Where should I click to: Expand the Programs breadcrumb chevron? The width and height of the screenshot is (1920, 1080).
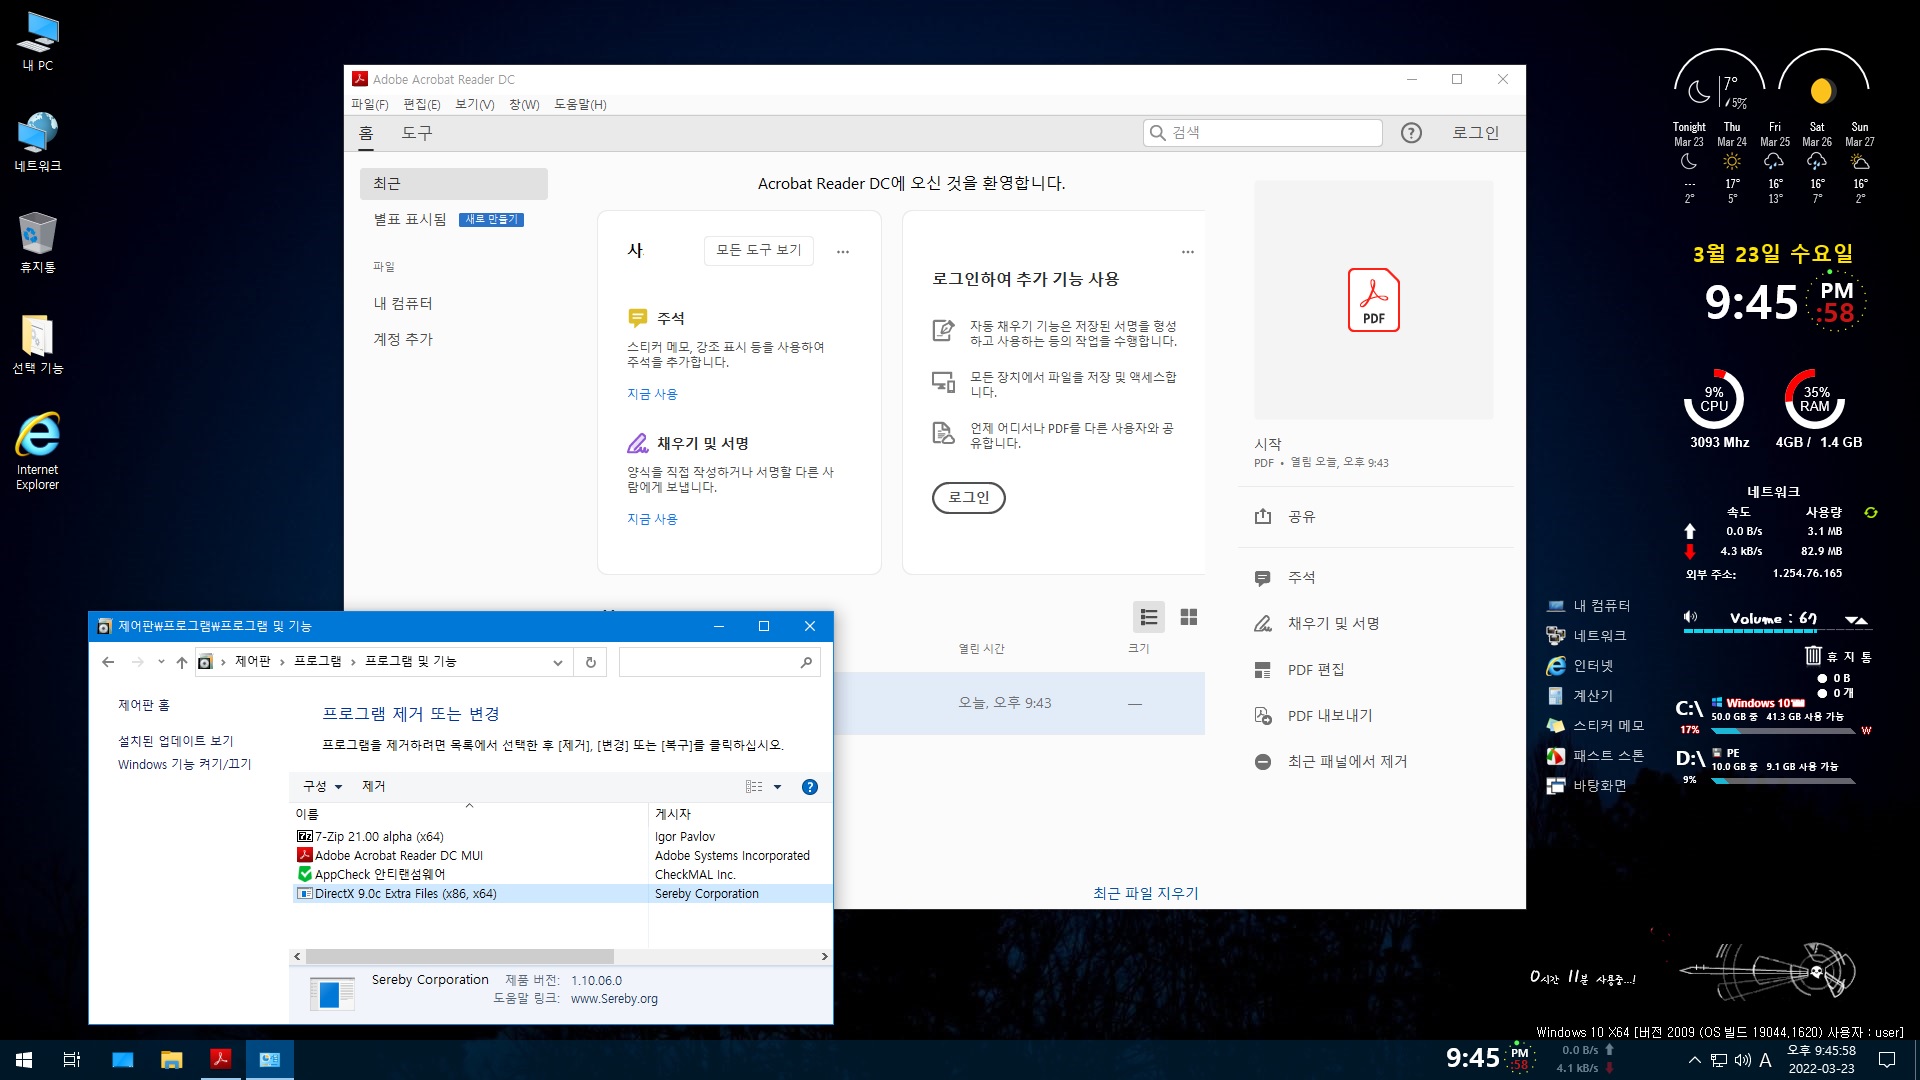(353, 662)
